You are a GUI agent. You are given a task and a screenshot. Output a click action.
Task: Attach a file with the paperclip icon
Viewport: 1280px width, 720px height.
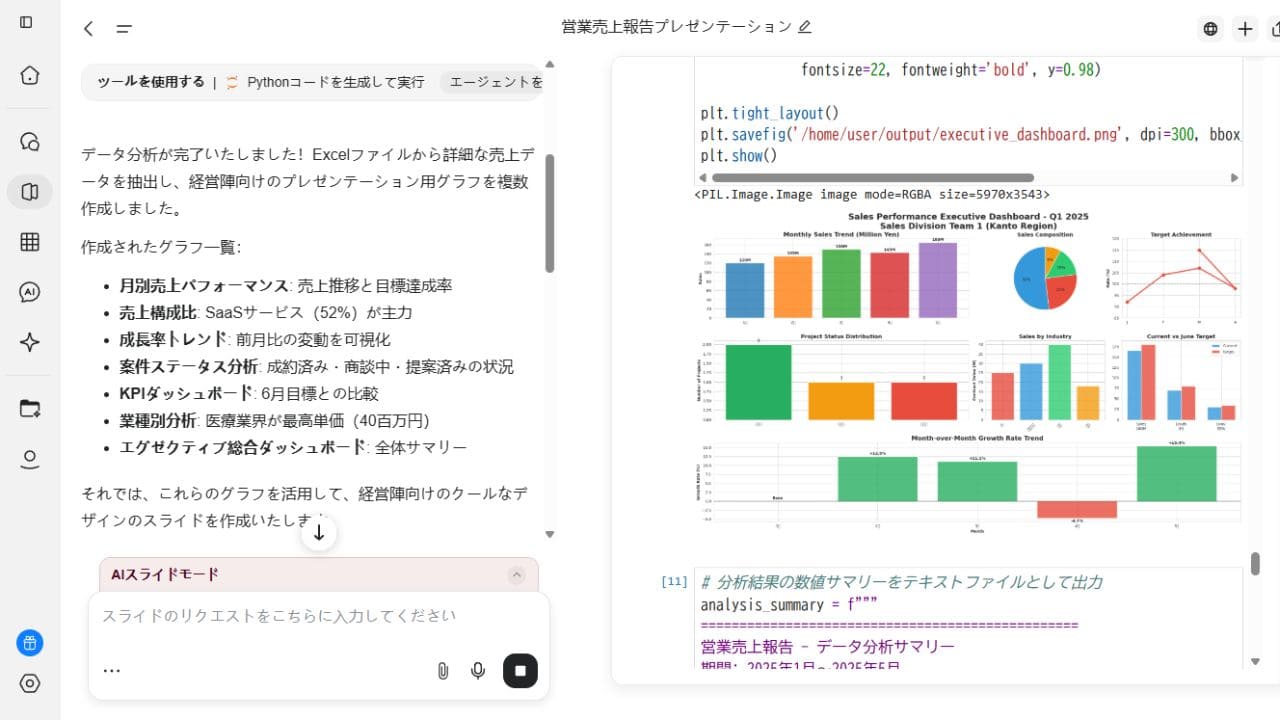[x=442, y=670]
